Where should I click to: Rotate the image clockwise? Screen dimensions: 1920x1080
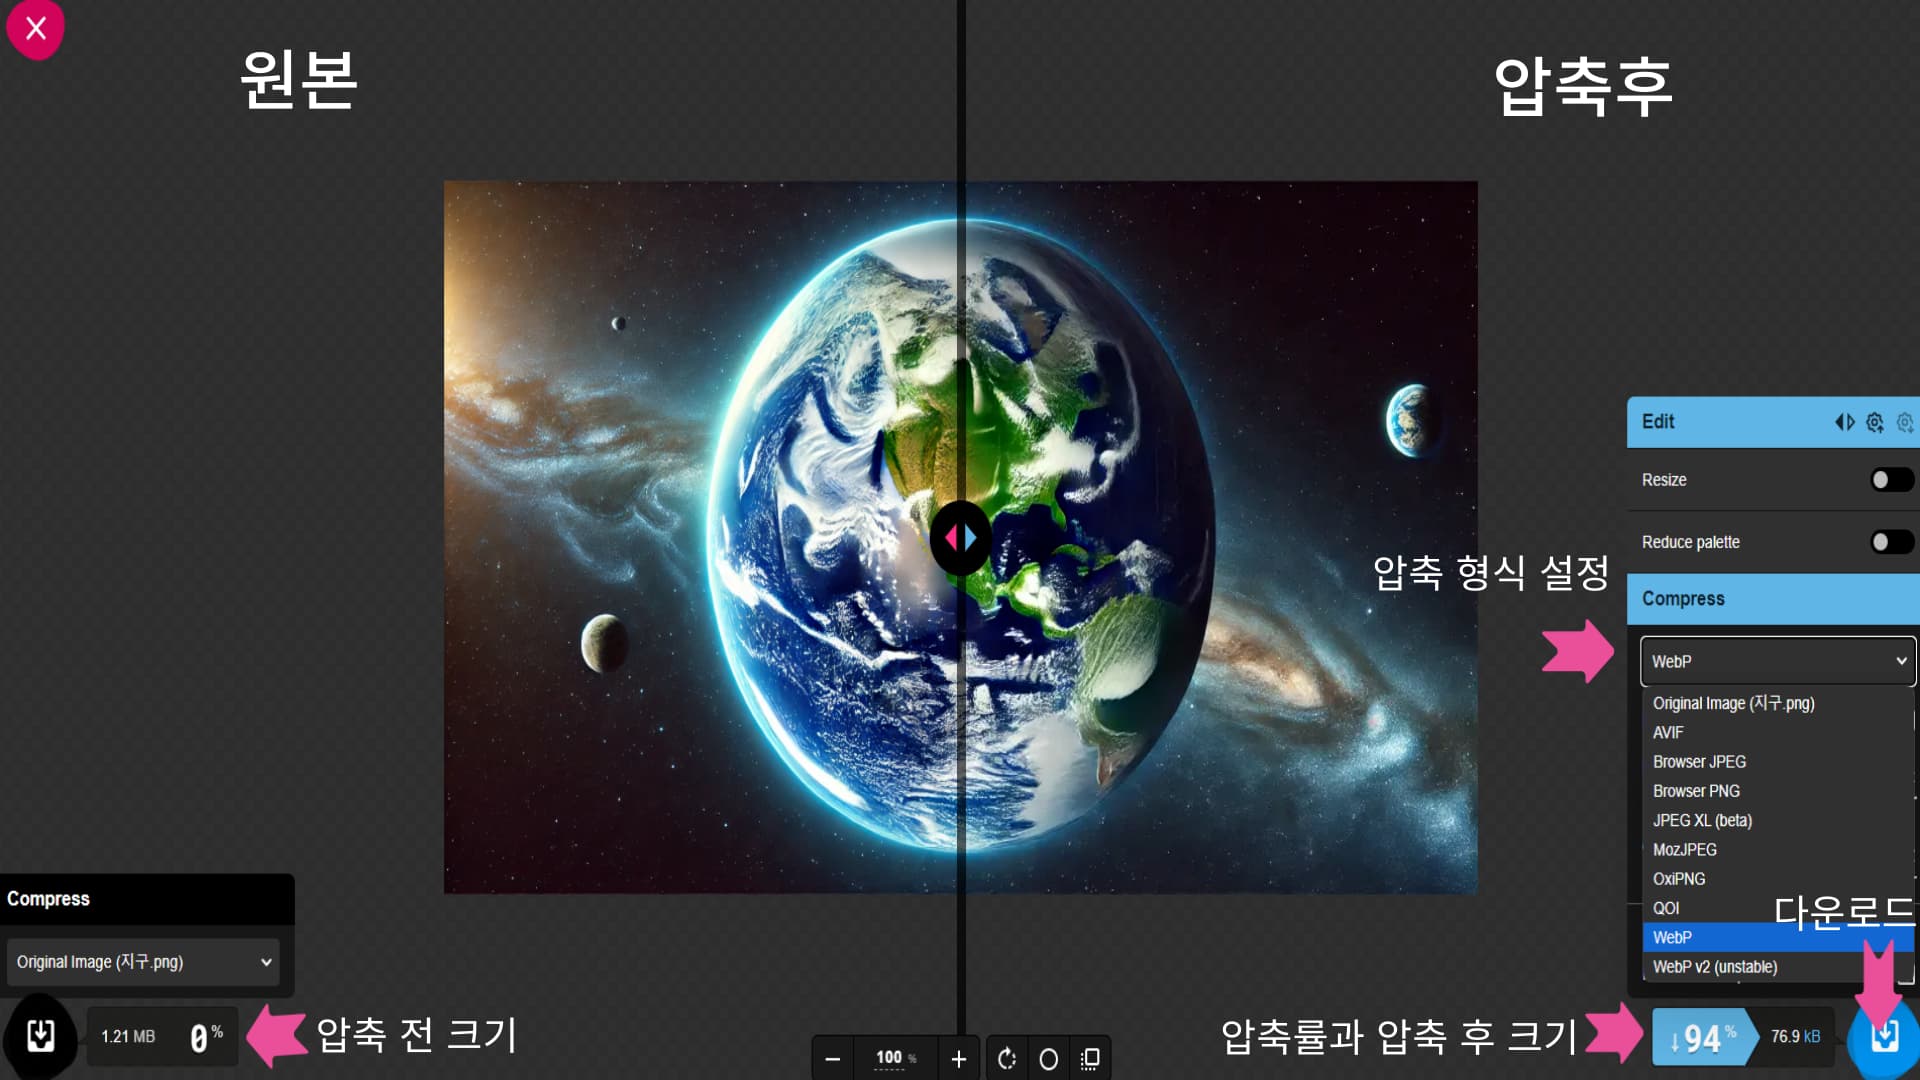[1008, 1057]
